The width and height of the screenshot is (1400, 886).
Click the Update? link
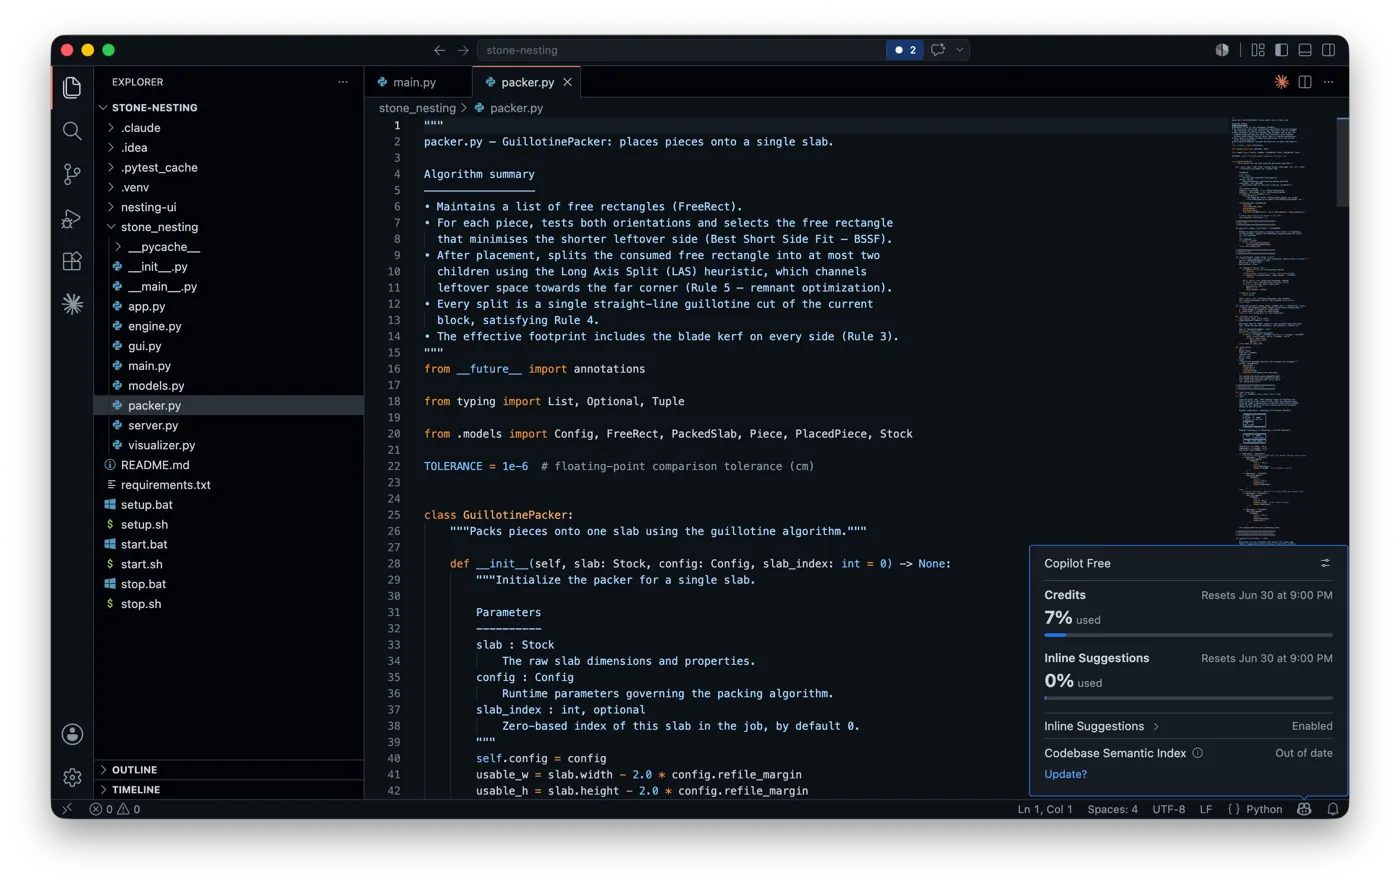(x=1065, y=774)
